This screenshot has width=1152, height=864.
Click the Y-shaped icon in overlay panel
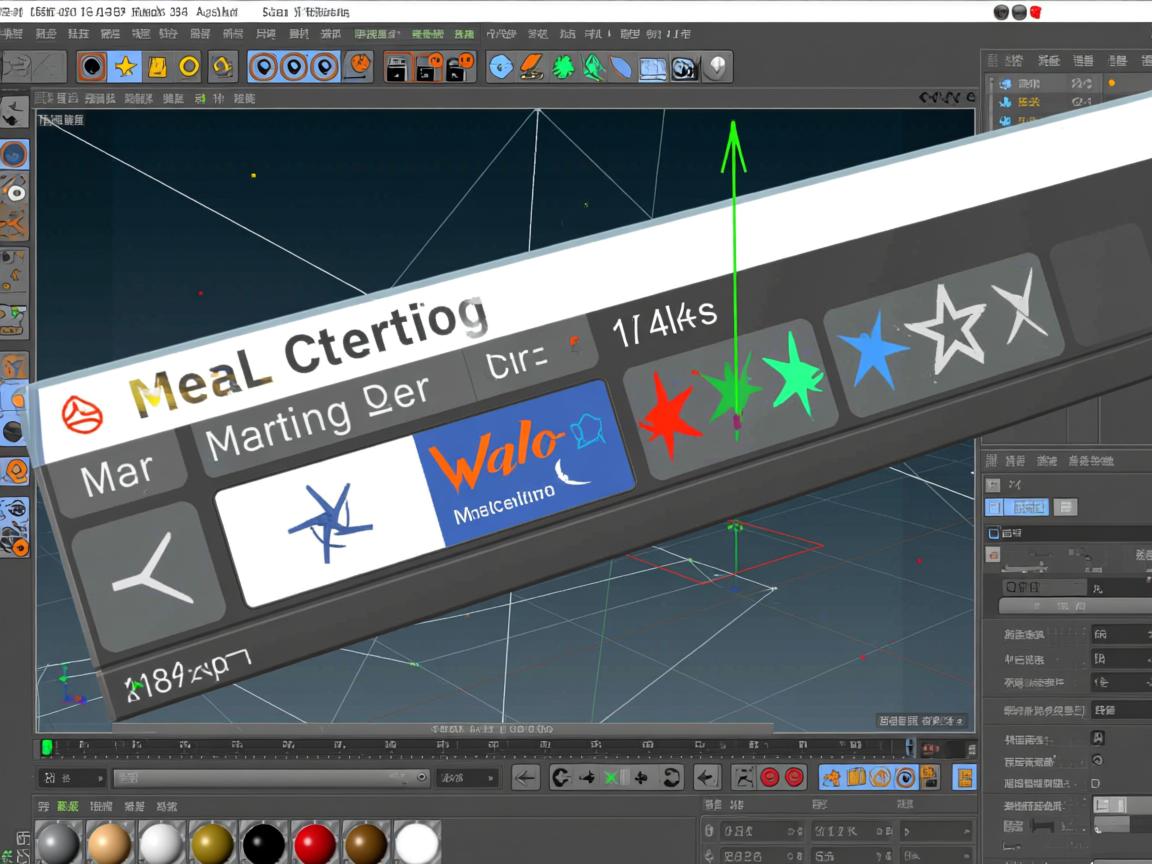point(151,573)
